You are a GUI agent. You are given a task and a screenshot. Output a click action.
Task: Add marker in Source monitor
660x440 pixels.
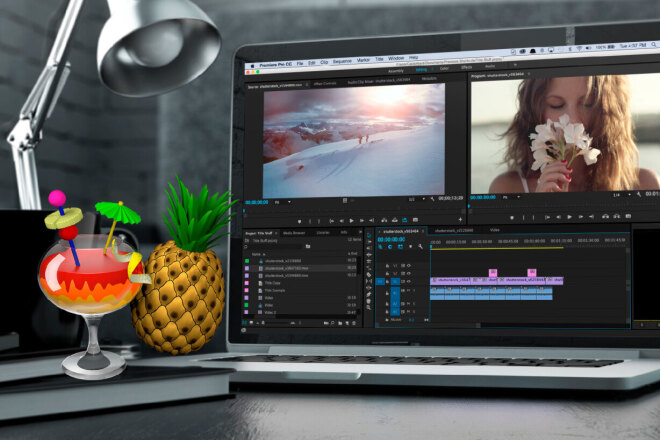299,221
